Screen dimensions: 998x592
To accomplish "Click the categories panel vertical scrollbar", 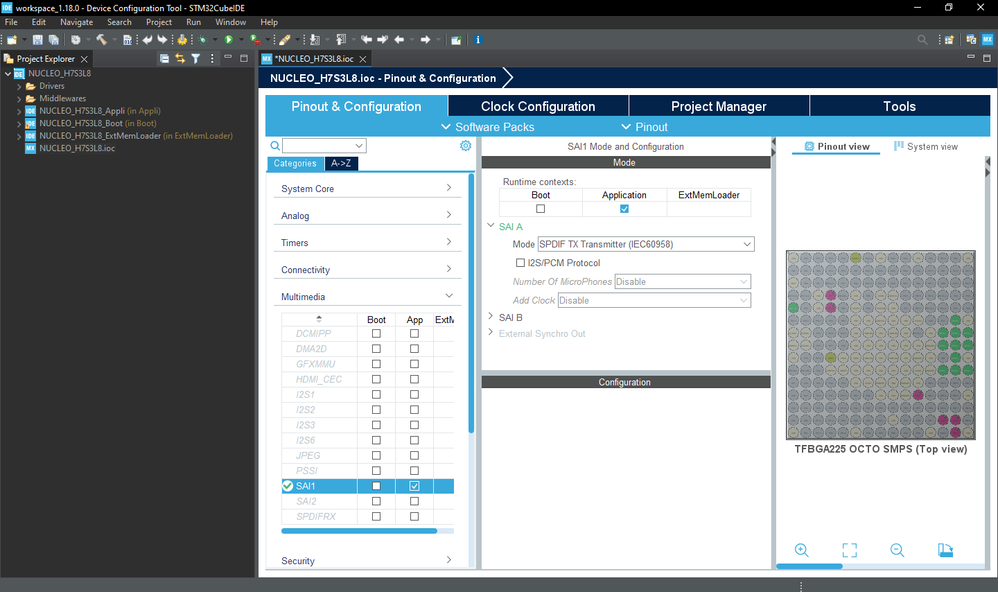I will tap(472, 303).
